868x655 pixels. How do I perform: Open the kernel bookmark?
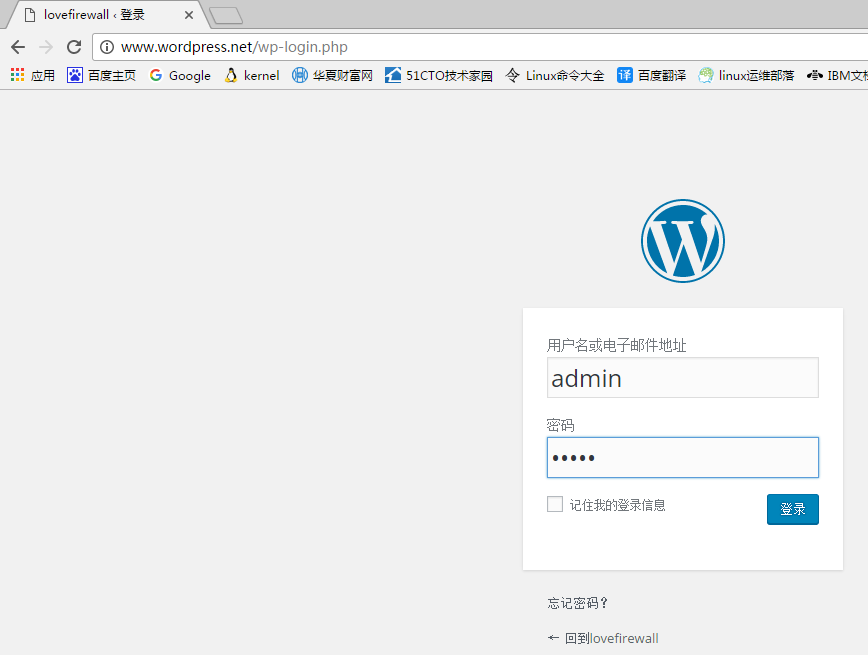(x=251, y=75)
